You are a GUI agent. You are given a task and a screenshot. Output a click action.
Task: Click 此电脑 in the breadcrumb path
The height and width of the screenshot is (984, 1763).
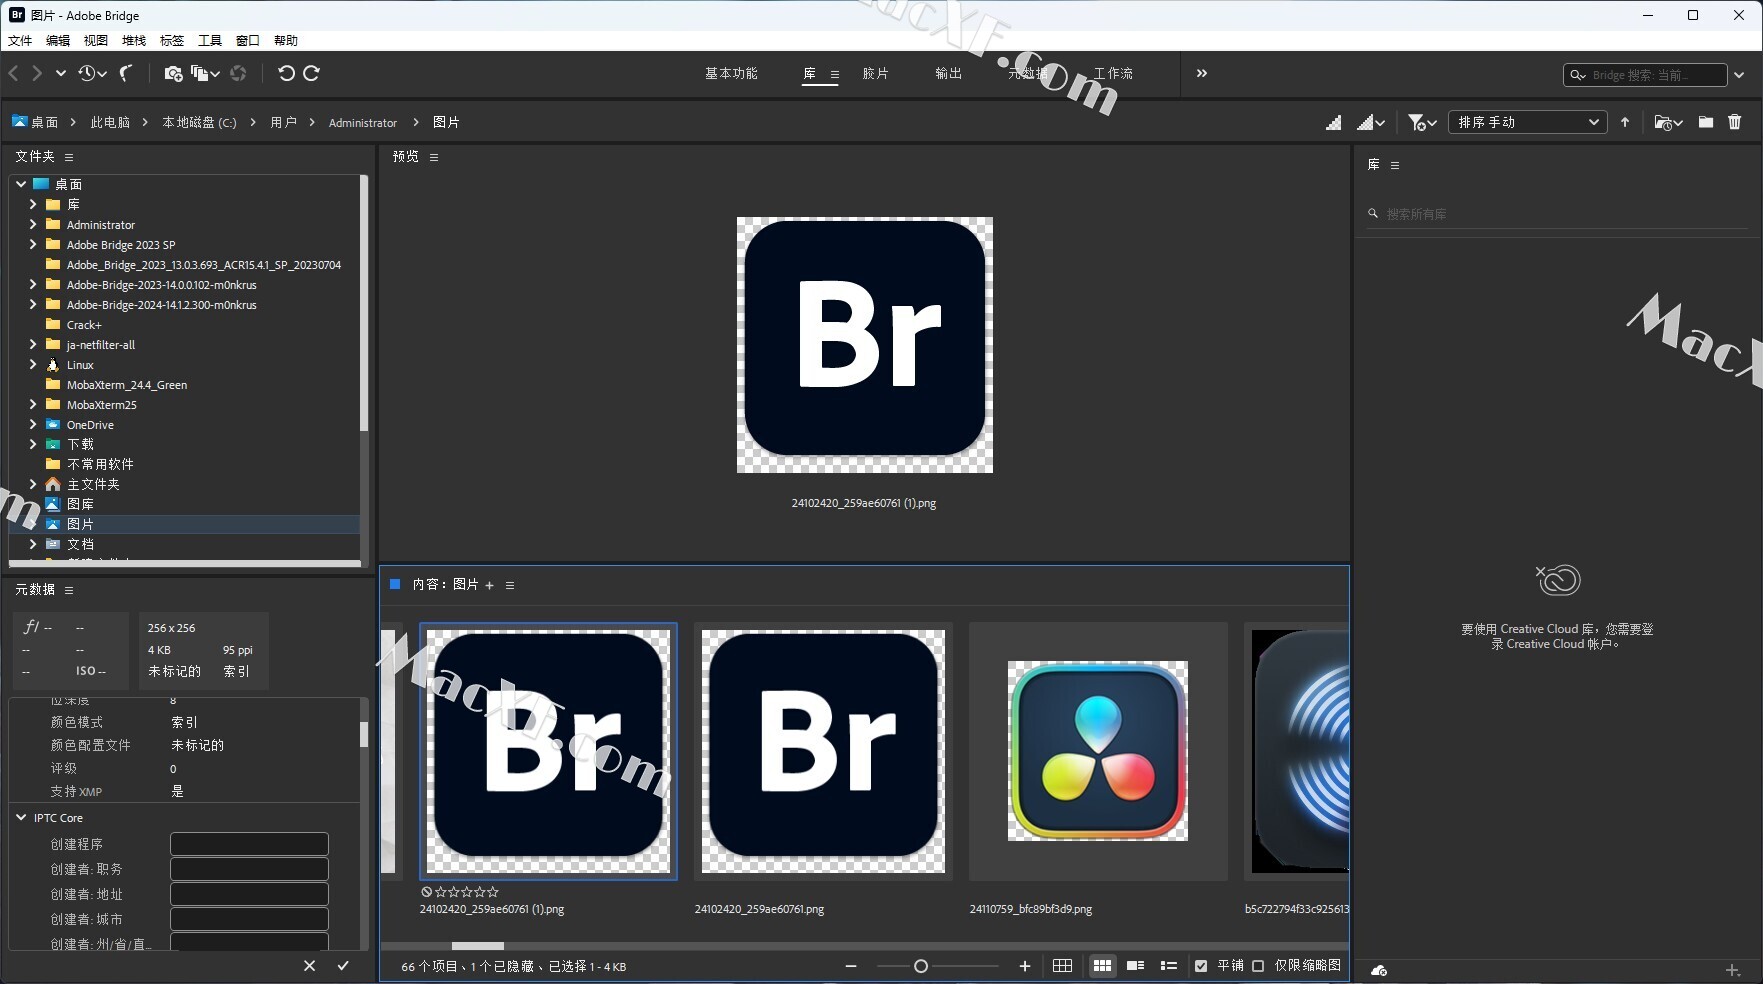[110, 122]
